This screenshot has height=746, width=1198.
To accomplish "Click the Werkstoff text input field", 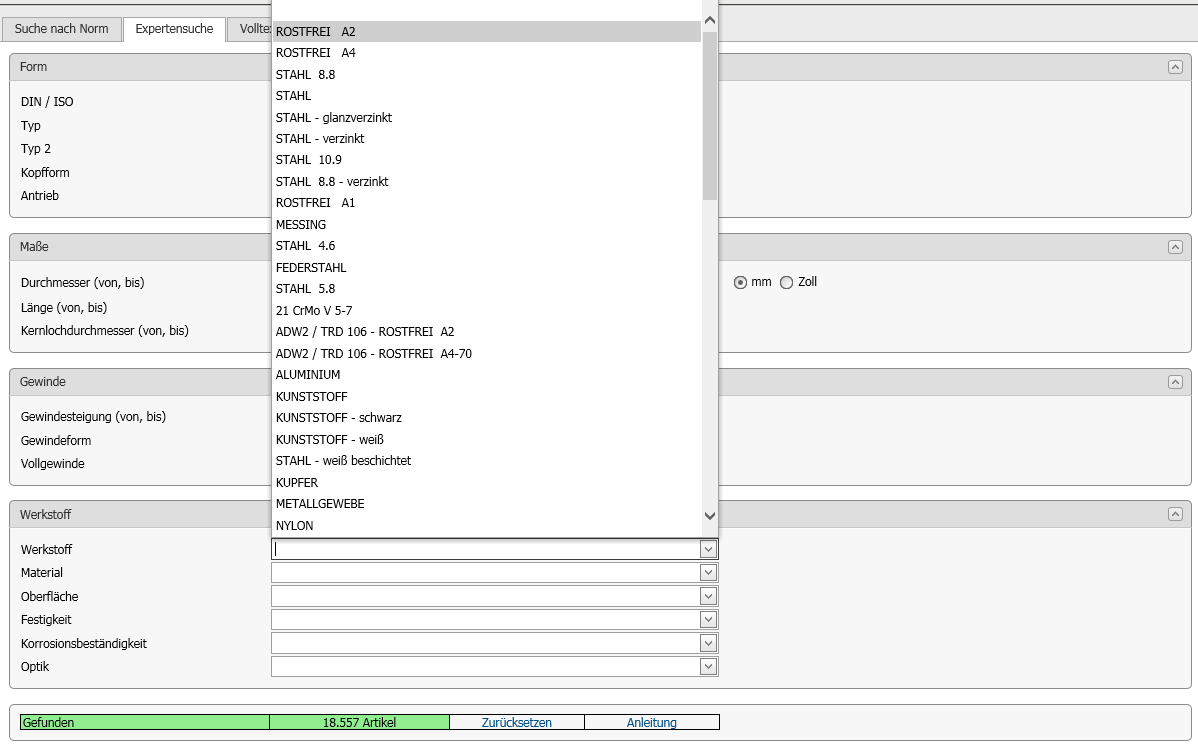I will point(485,549).
